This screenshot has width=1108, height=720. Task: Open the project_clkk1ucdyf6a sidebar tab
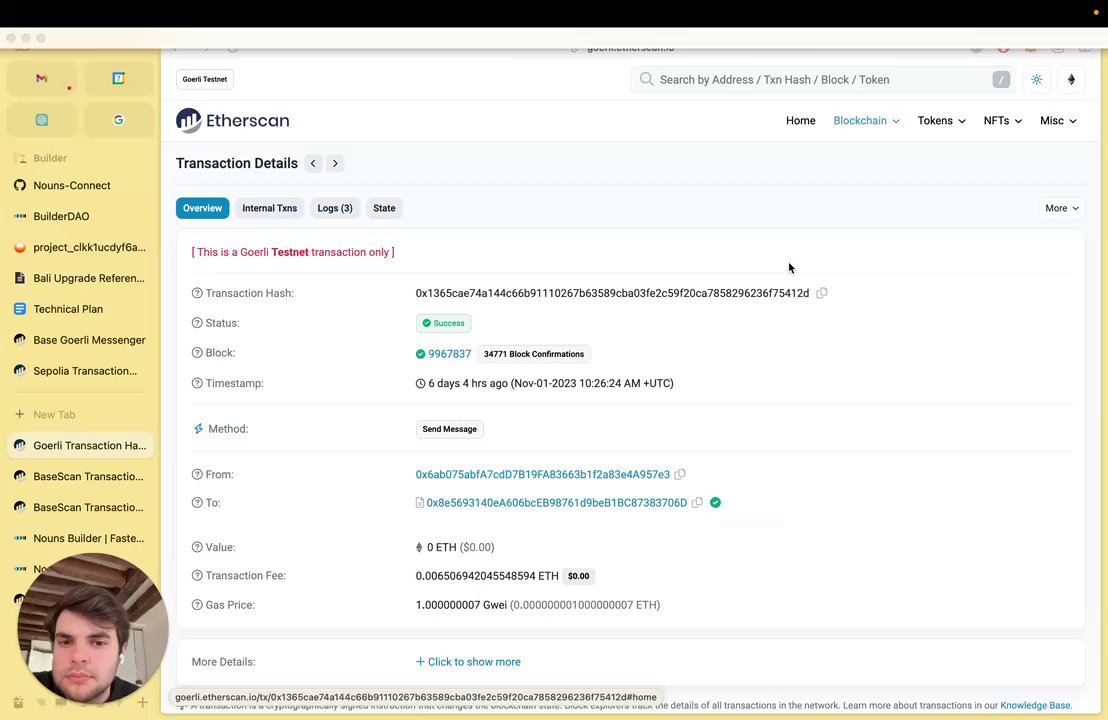pos(81,247)
